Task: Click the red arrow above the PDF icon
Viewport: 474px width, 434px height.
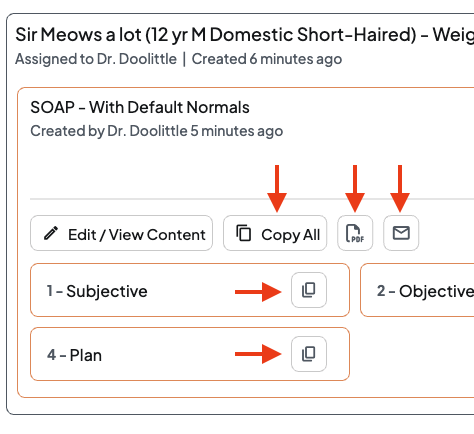Action: (x=355, y=188)
